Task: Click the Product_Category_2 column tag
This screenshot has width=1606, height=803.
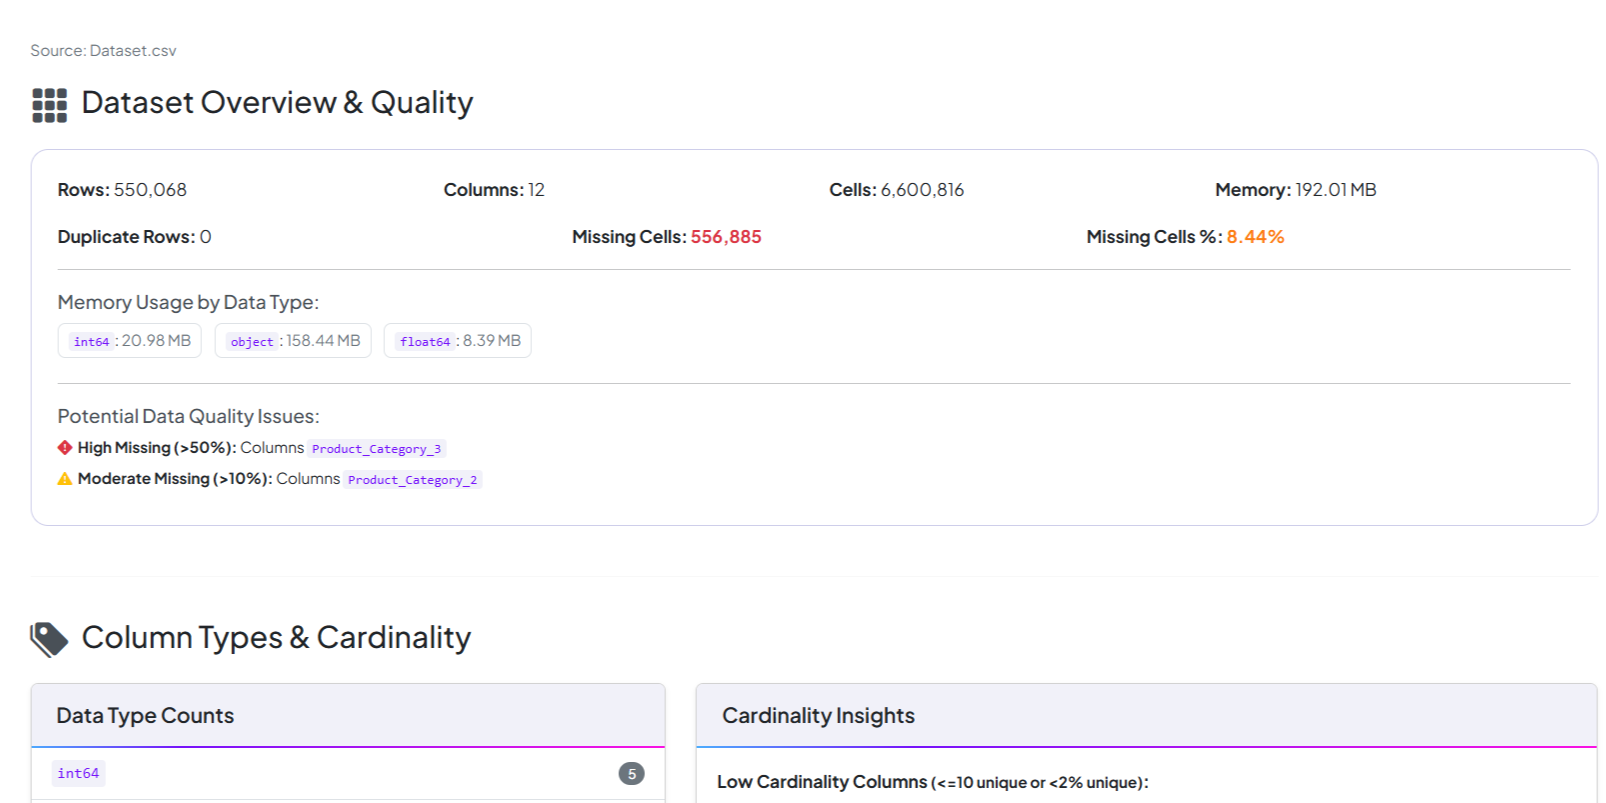Action: [x=413, y=480]
